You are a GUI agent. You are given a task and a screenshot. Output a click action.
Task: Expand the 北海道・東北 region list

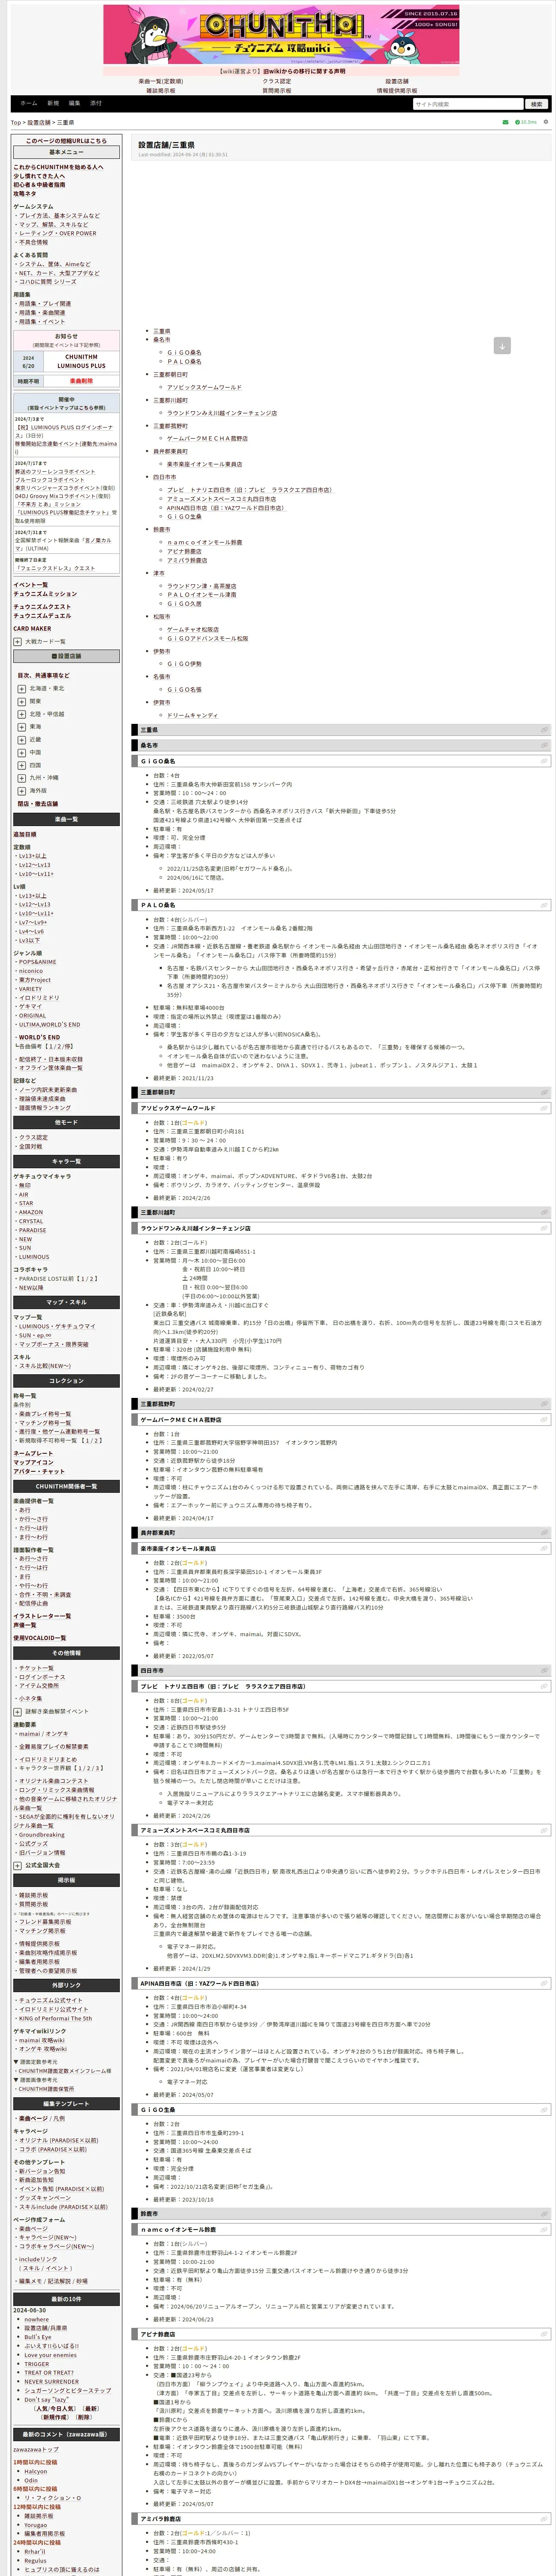(x=22, y=689)
